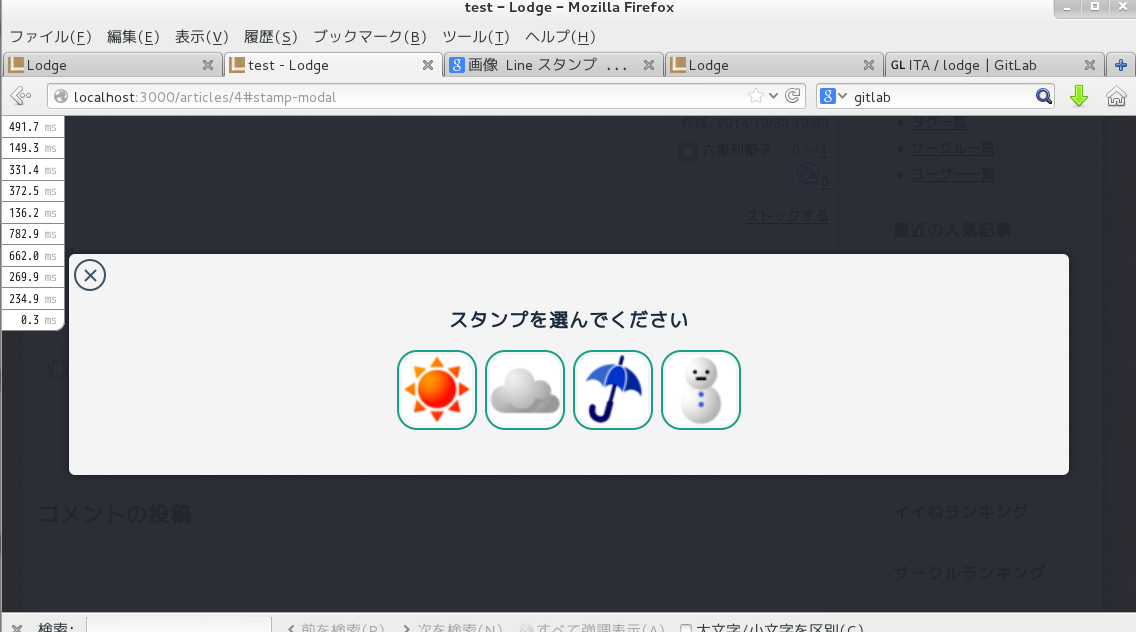The width and height of the screenshot is (1137, 632).
Task: Close the test - Lodge tab
Action: coord(428,65)
